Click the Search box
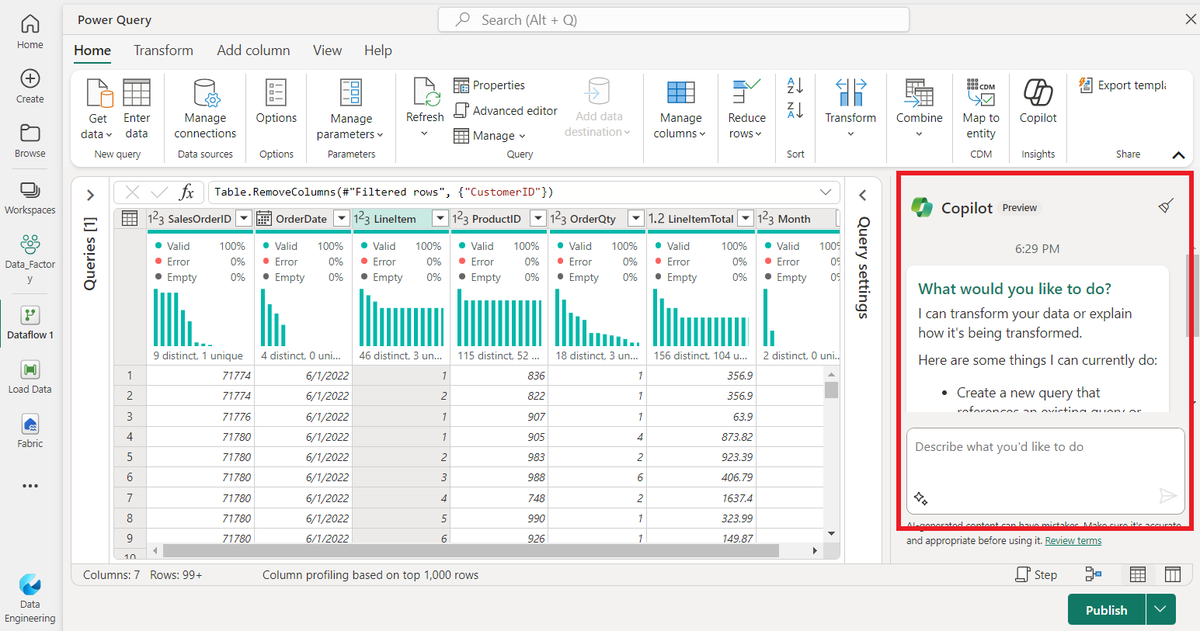The width and height of the screenshot is (1200, 631). [x=673, y=19]
